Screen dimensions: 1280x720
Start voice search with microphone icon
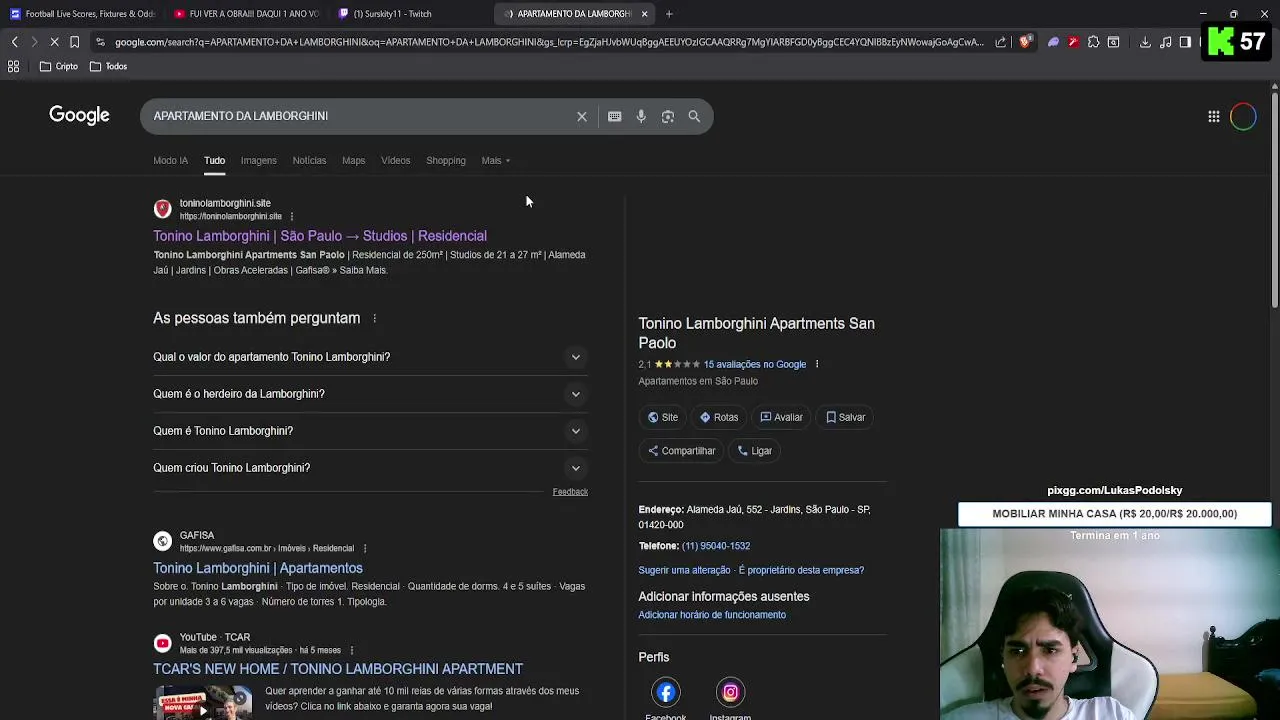click(641, 116)
